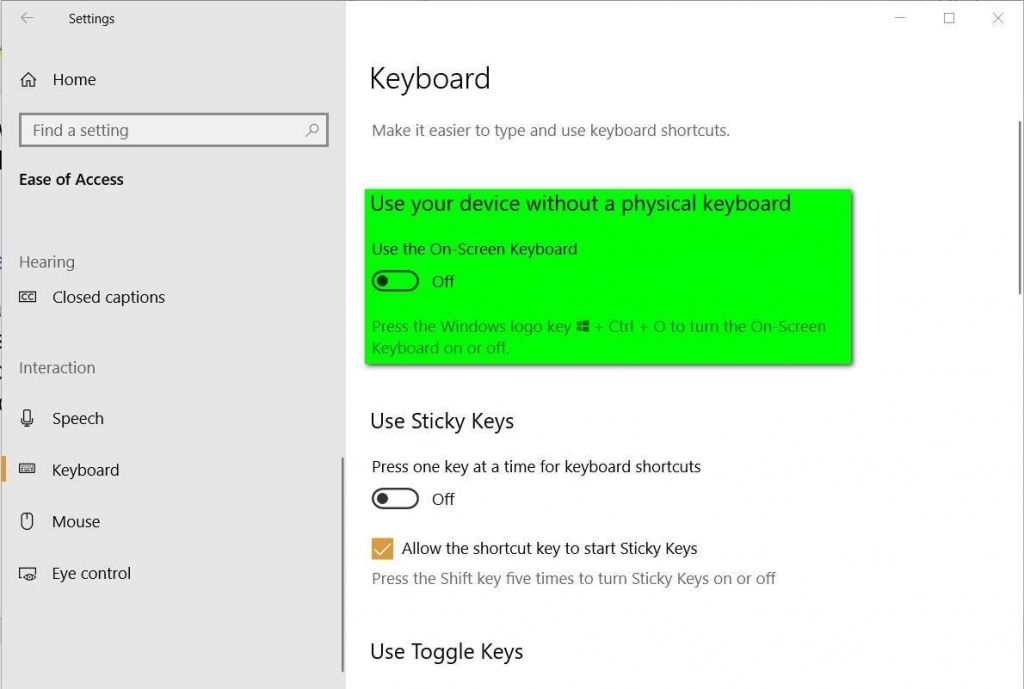Uncheck allow shortcut key to start Sticky Keys
The width and height of the screenshot is (1024, 689).
(381, 548)
